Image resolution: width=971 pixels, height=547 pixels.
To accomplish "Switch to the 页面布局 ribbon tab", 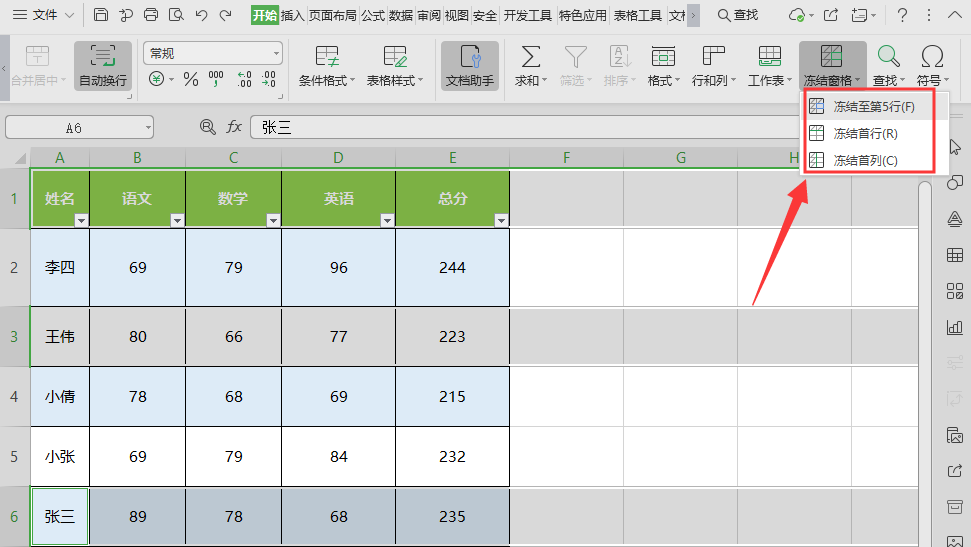I will [332, 15].
